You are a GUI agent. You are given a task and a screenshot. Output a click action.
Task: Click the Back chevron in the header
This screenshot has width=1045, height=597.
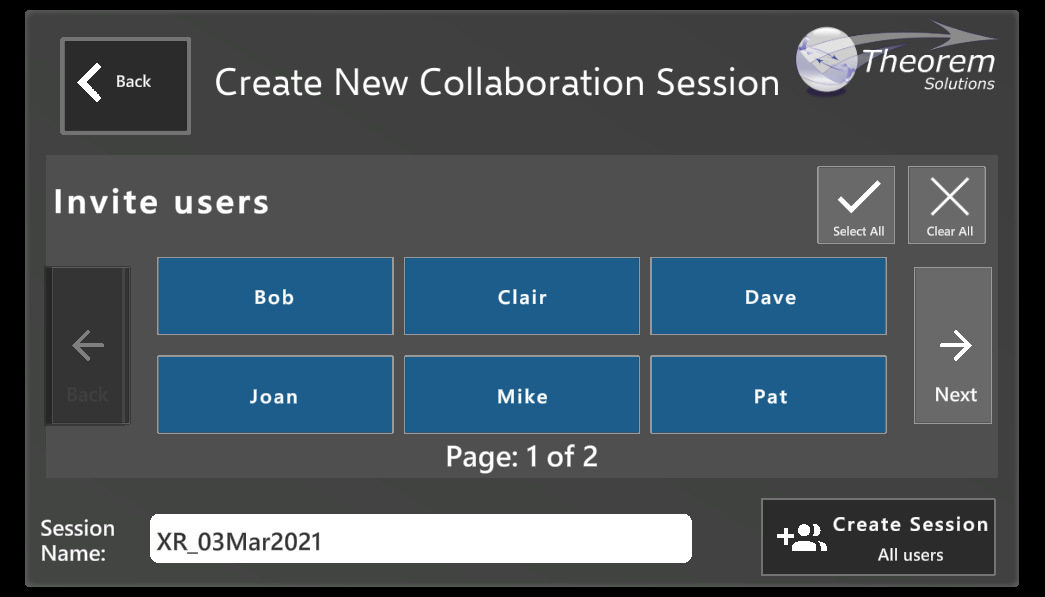click(x=90, y=82)
